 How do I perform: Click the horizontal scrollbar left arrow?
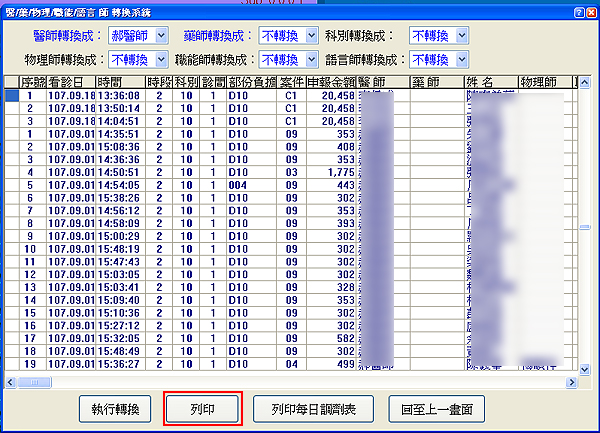[x=10, y=381]
